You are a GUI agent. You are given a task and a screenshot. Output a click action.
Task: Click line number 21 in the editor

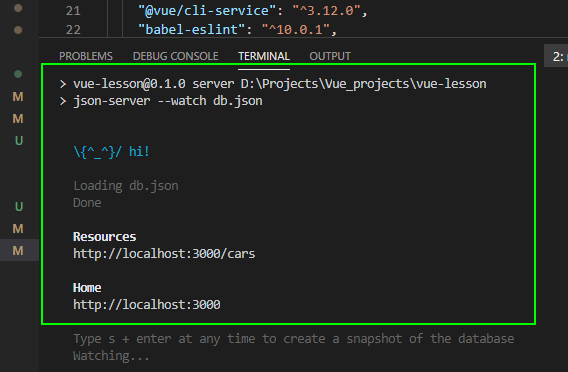coord(73,11)
